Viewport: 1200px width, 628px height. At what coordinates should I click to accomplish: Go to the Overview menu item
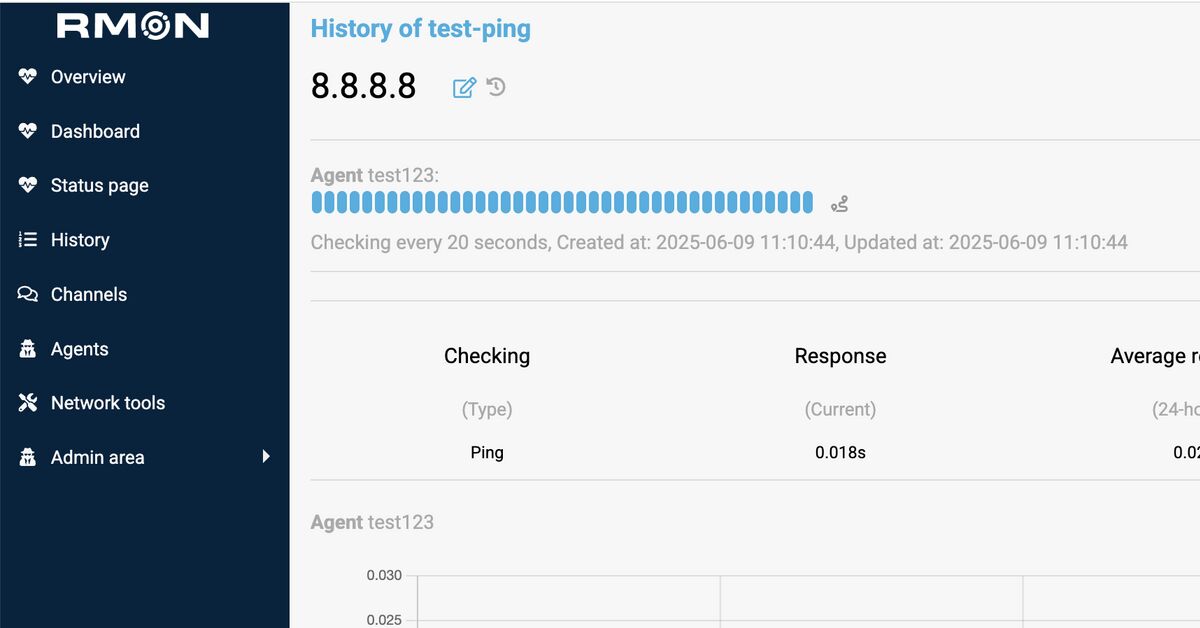(x=88, y=77)
